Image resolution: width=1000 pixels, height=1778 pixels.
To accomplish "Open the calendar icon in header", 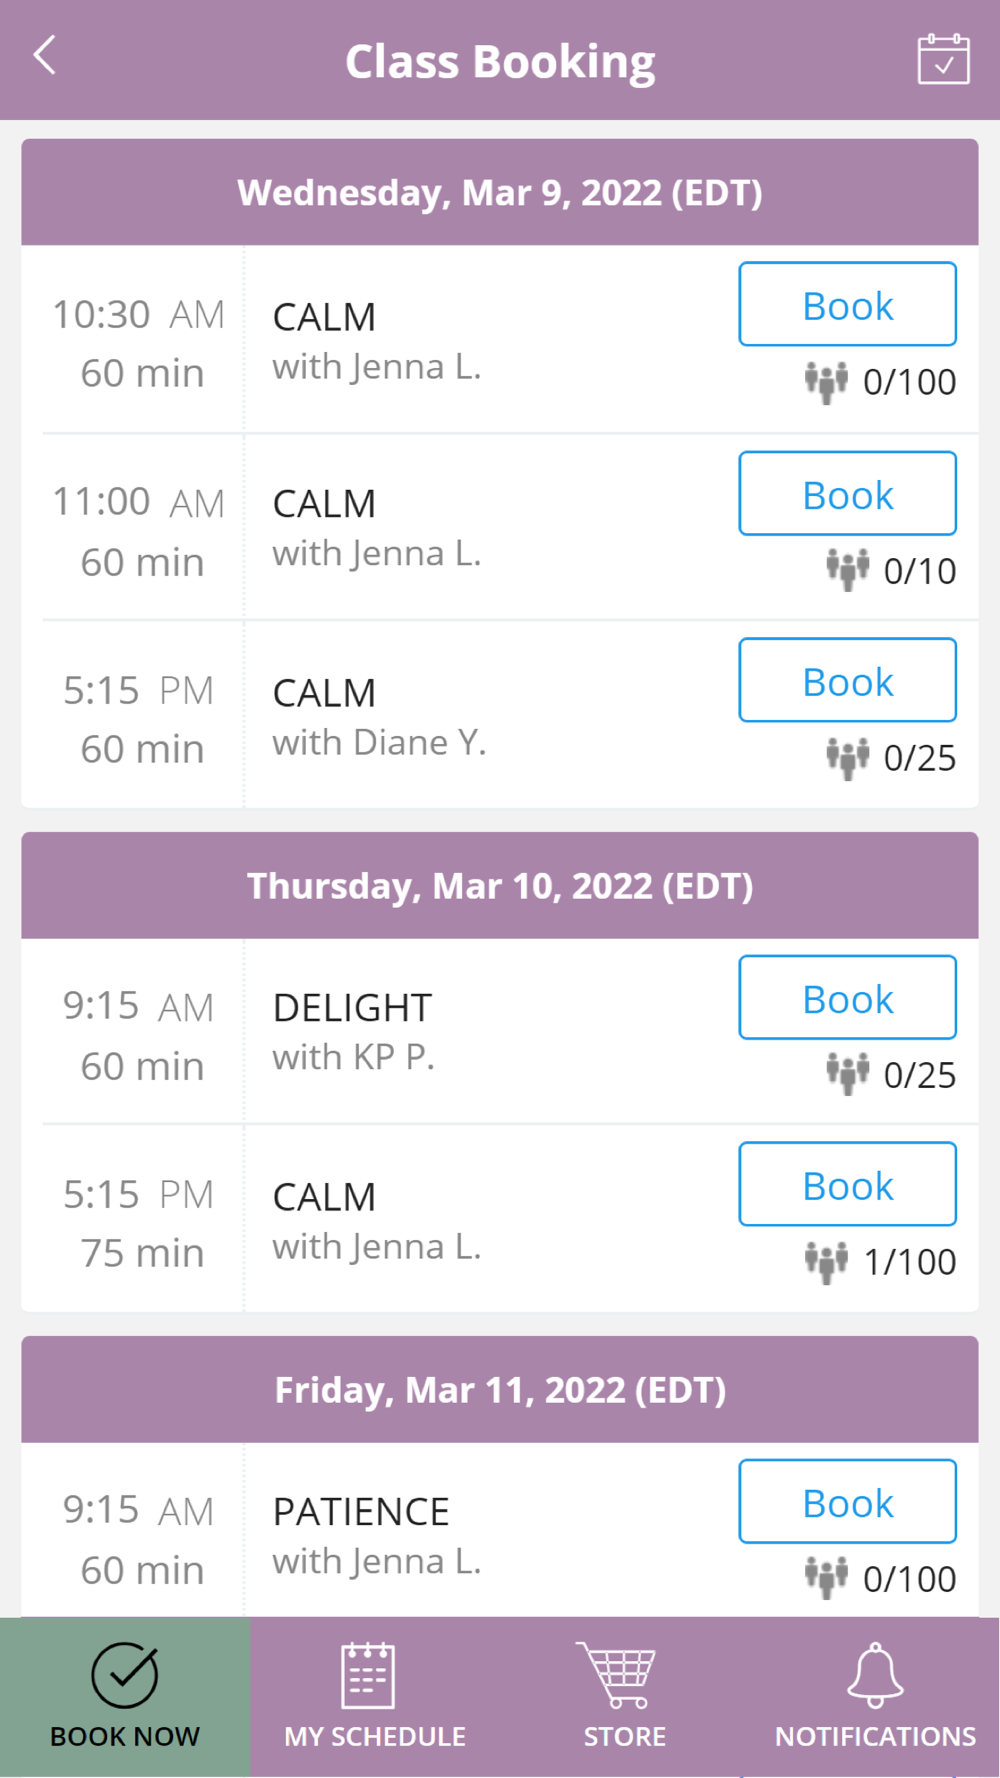I will point(943,60).
